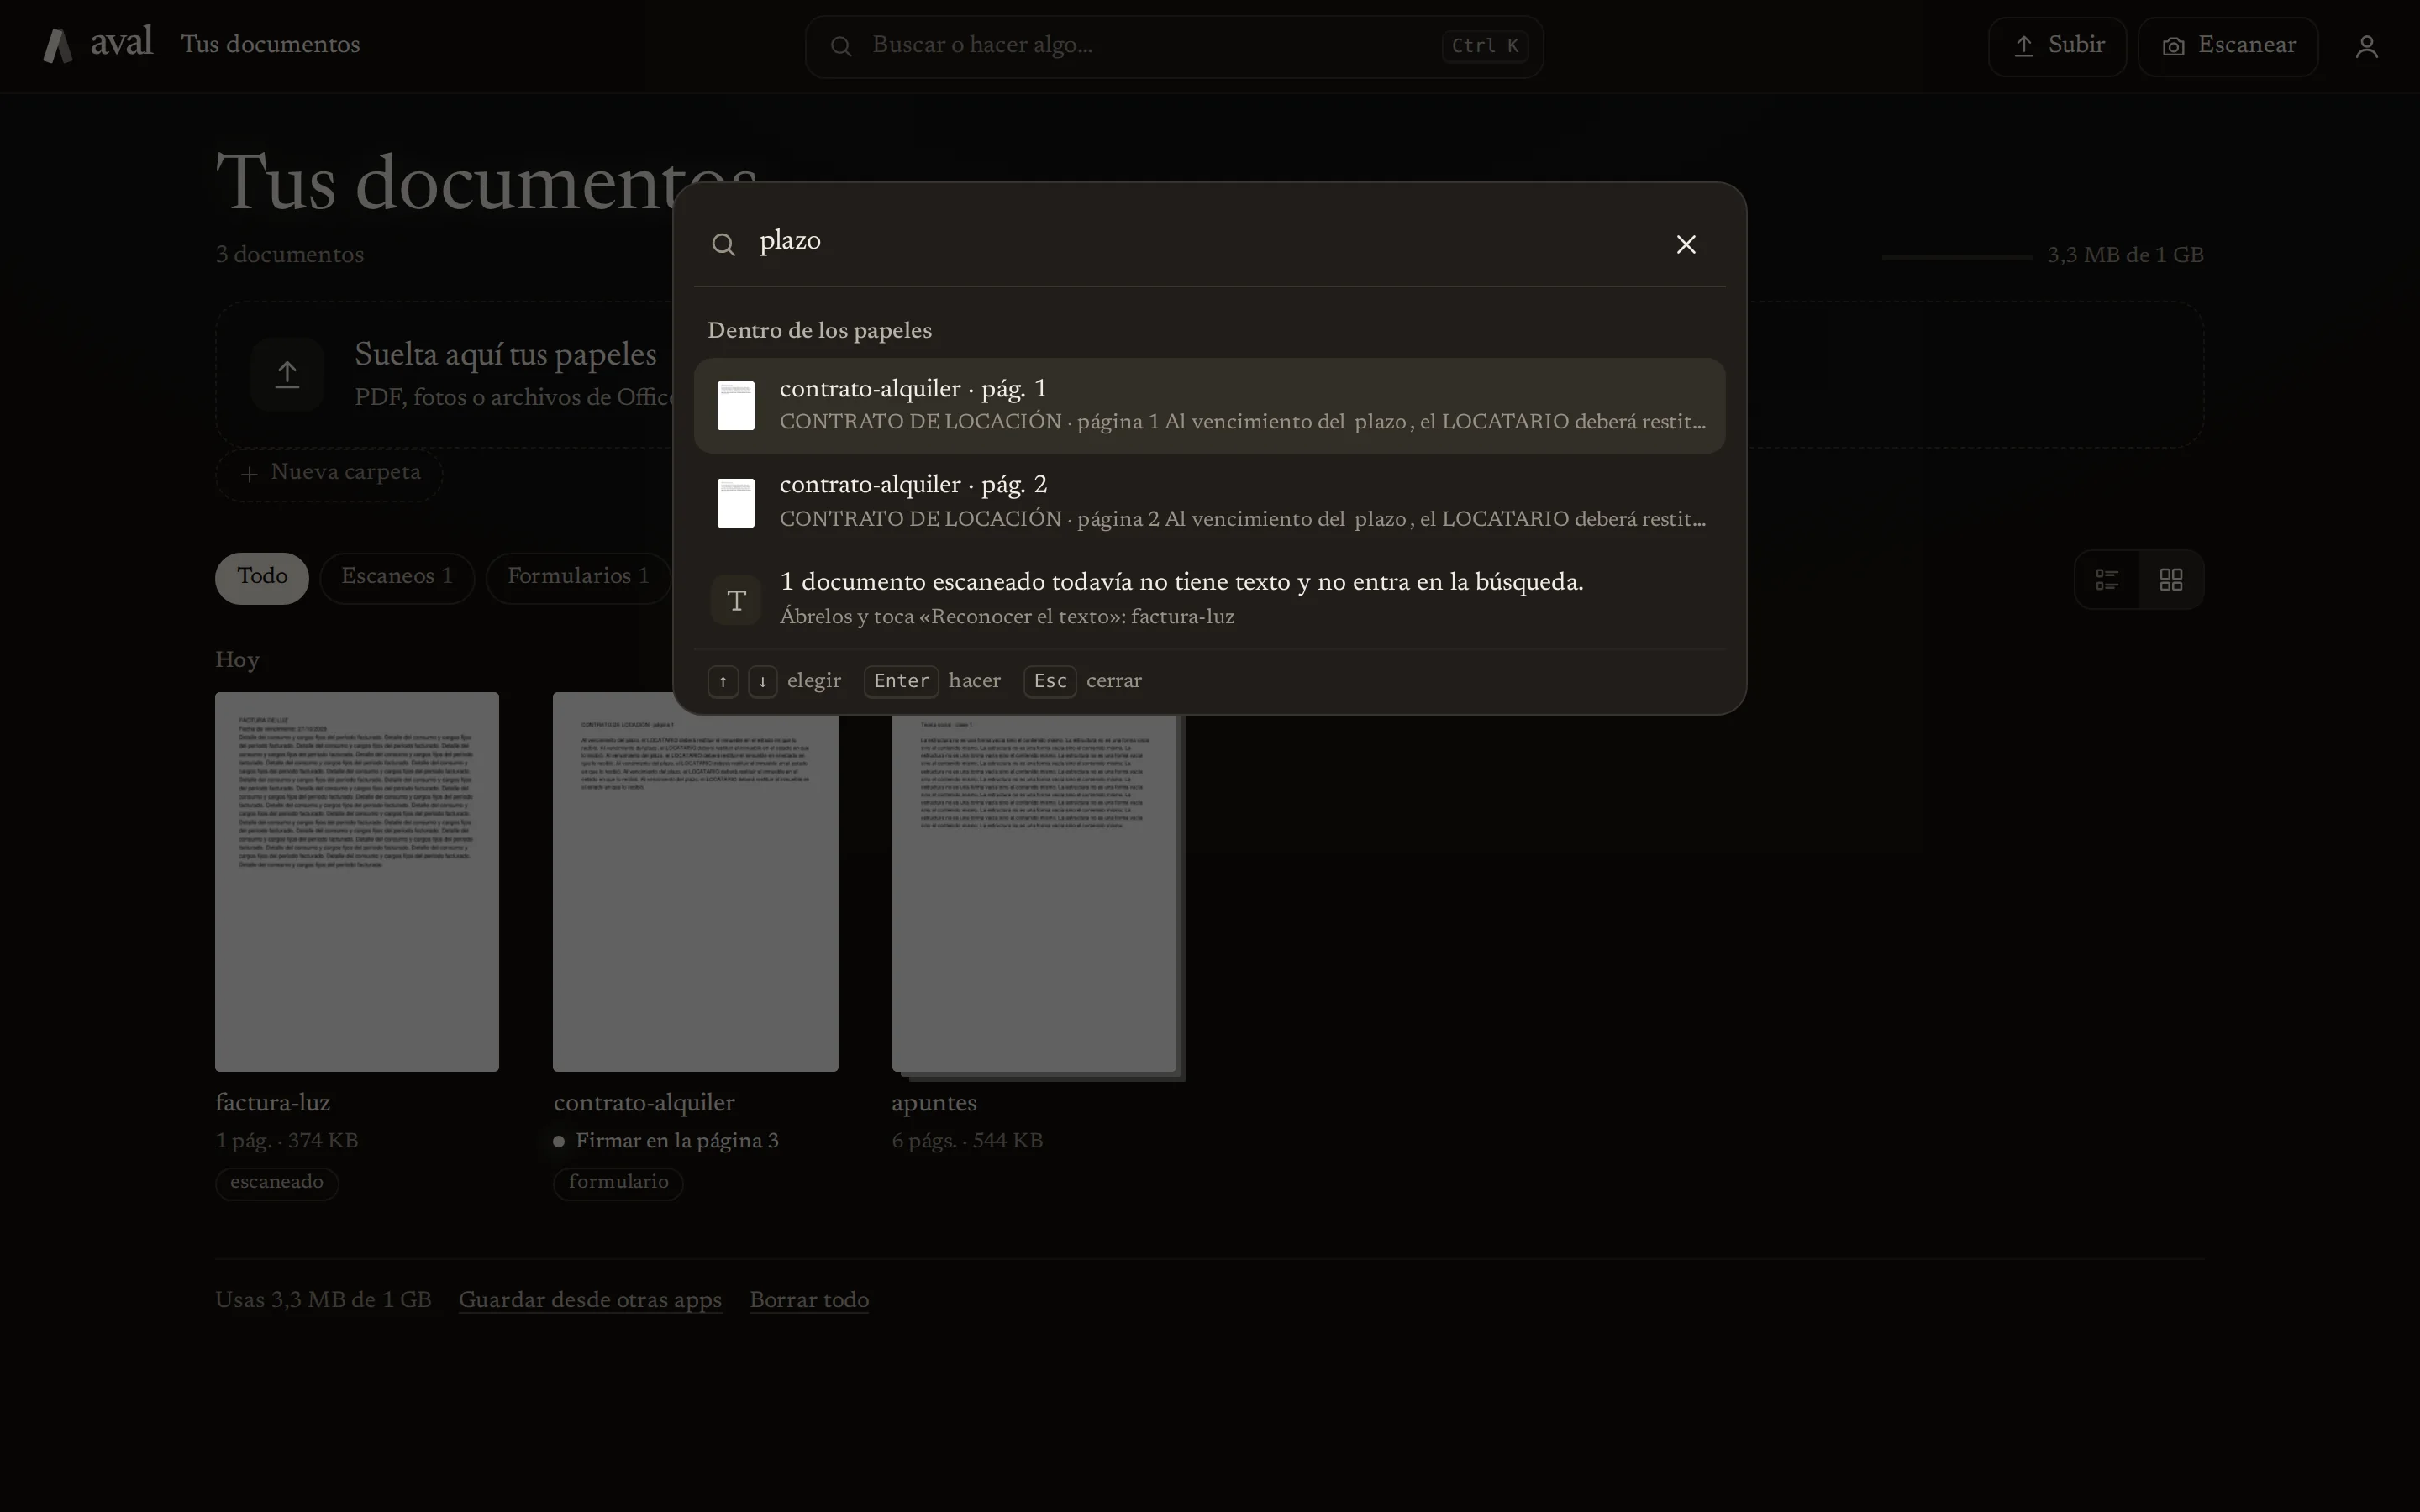Click the "factura-luz" file name
Screen dimensions: 2420x1512
pyautogui.click(x=272, y=1103)
